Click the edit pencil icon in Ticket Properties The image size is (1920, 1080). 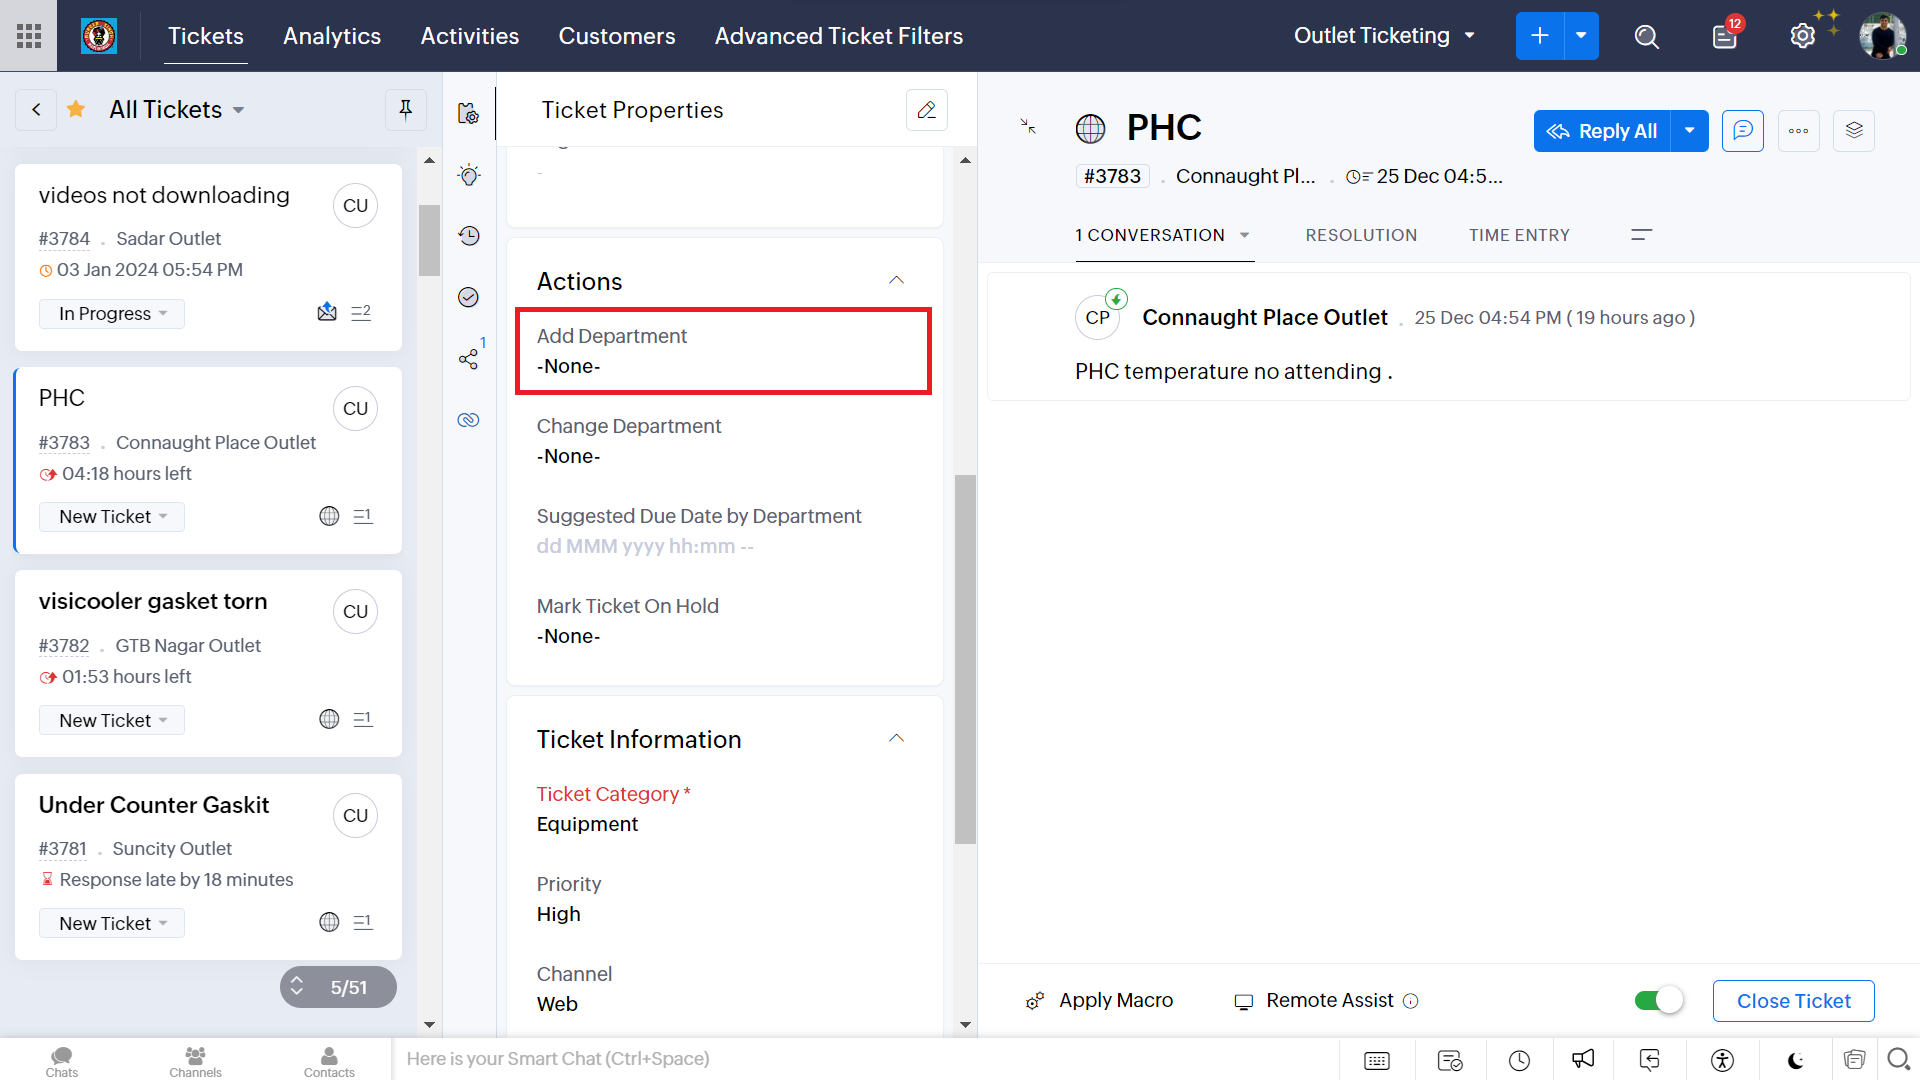[x=926, y=110]
